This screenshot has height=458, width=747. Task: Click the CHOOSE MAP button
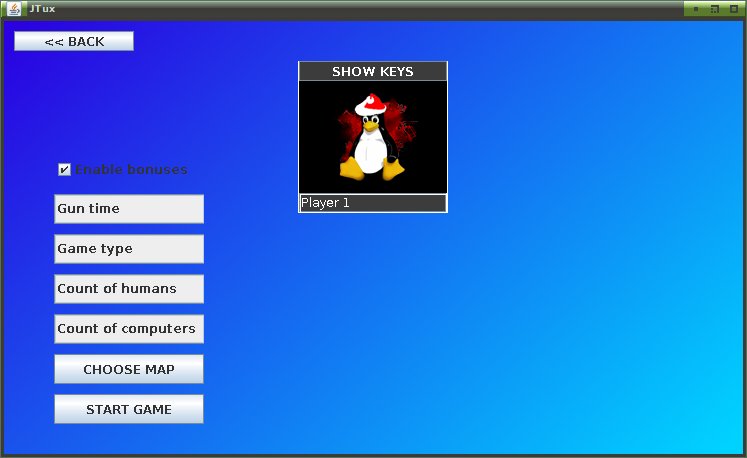coord(129,369)
